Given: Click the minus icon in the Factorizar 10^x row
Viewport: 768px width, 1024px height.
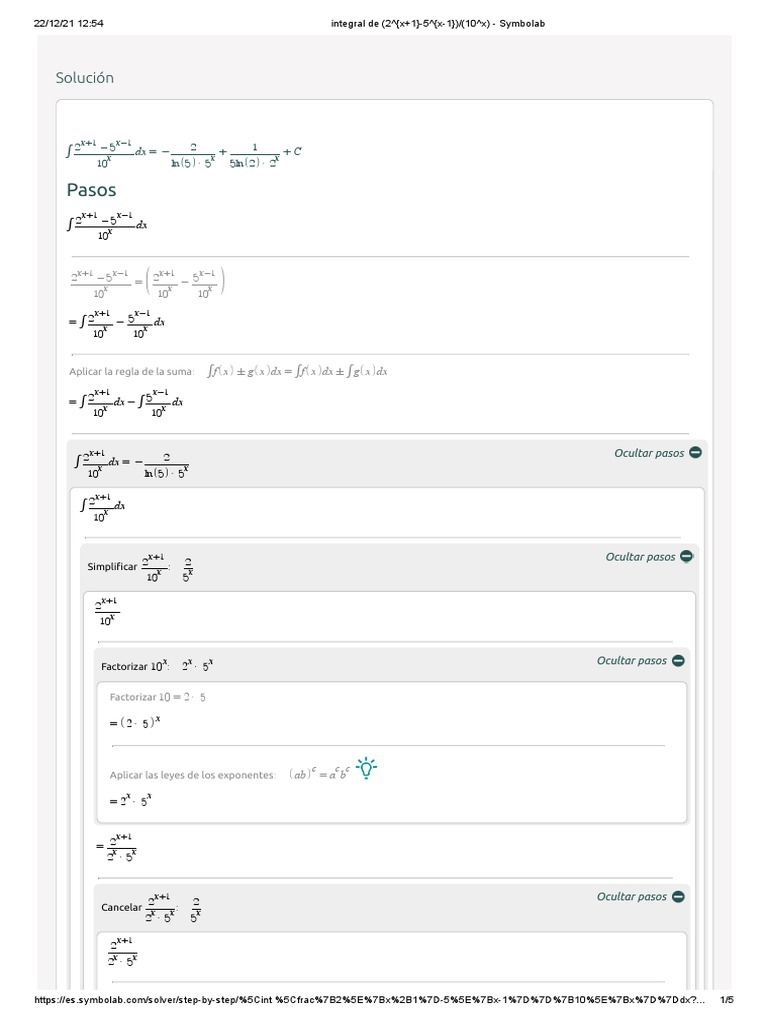Looking at the screenshot, I should 678,661.
